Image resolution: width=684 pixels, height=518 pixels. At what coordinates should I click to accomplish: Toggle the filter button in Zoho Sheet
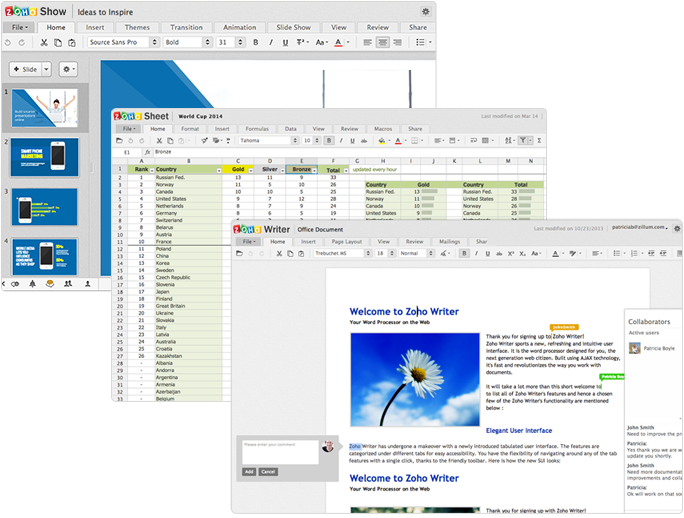click(523, 141)
